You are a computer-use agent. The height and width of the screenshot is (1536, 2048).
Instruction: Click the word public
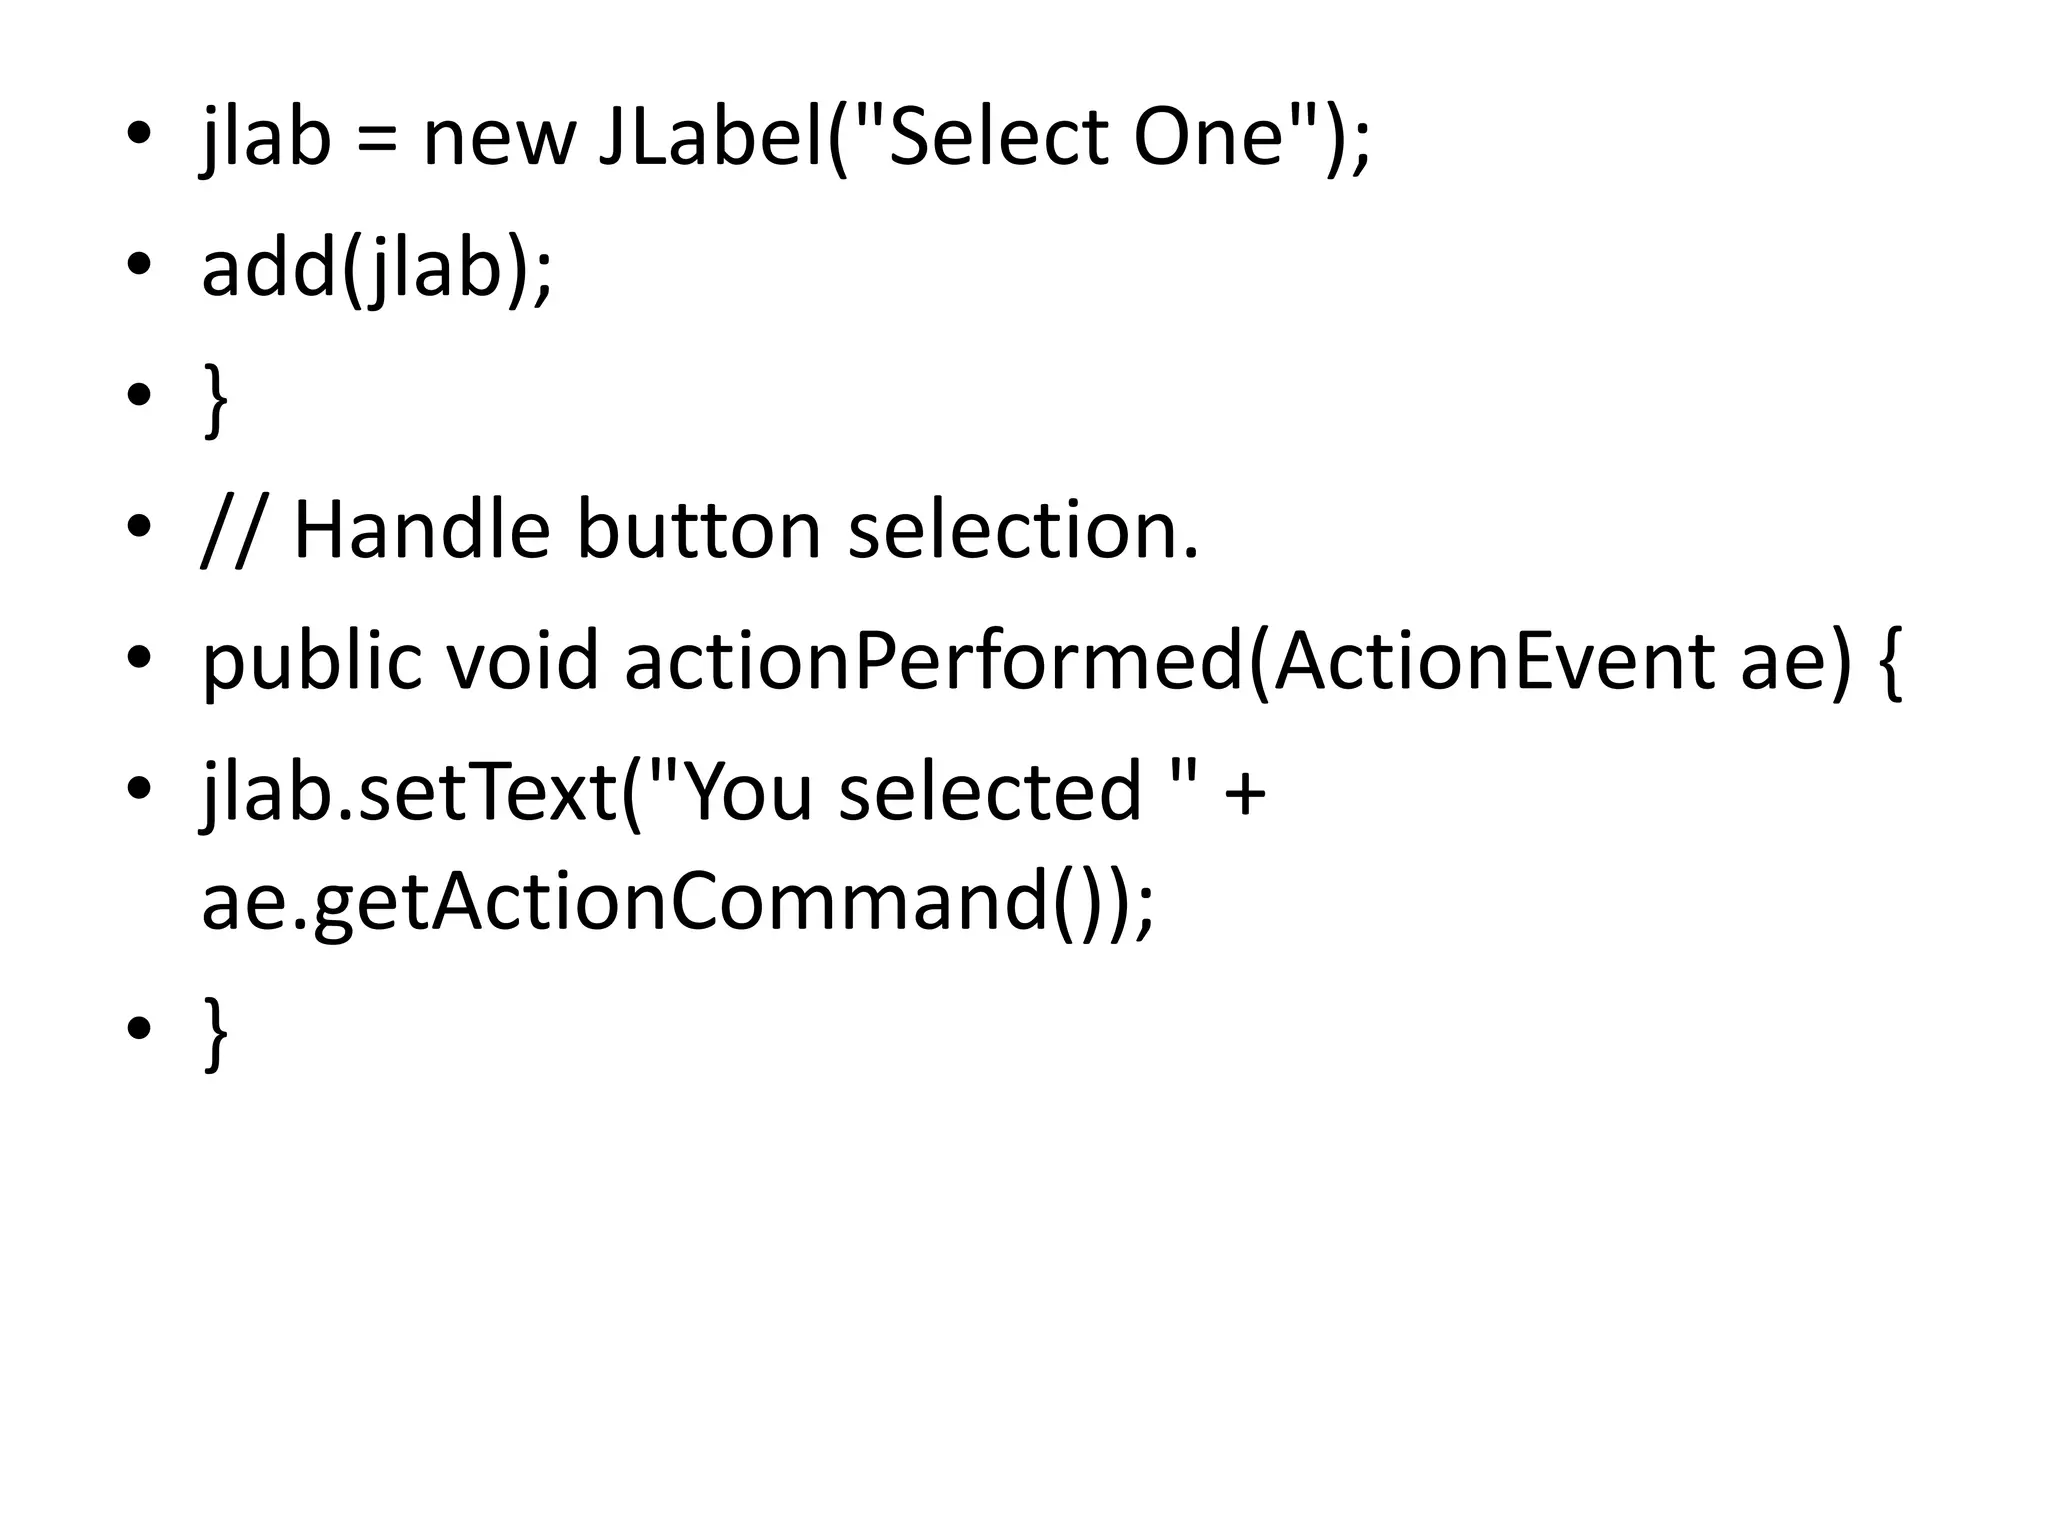311,661
